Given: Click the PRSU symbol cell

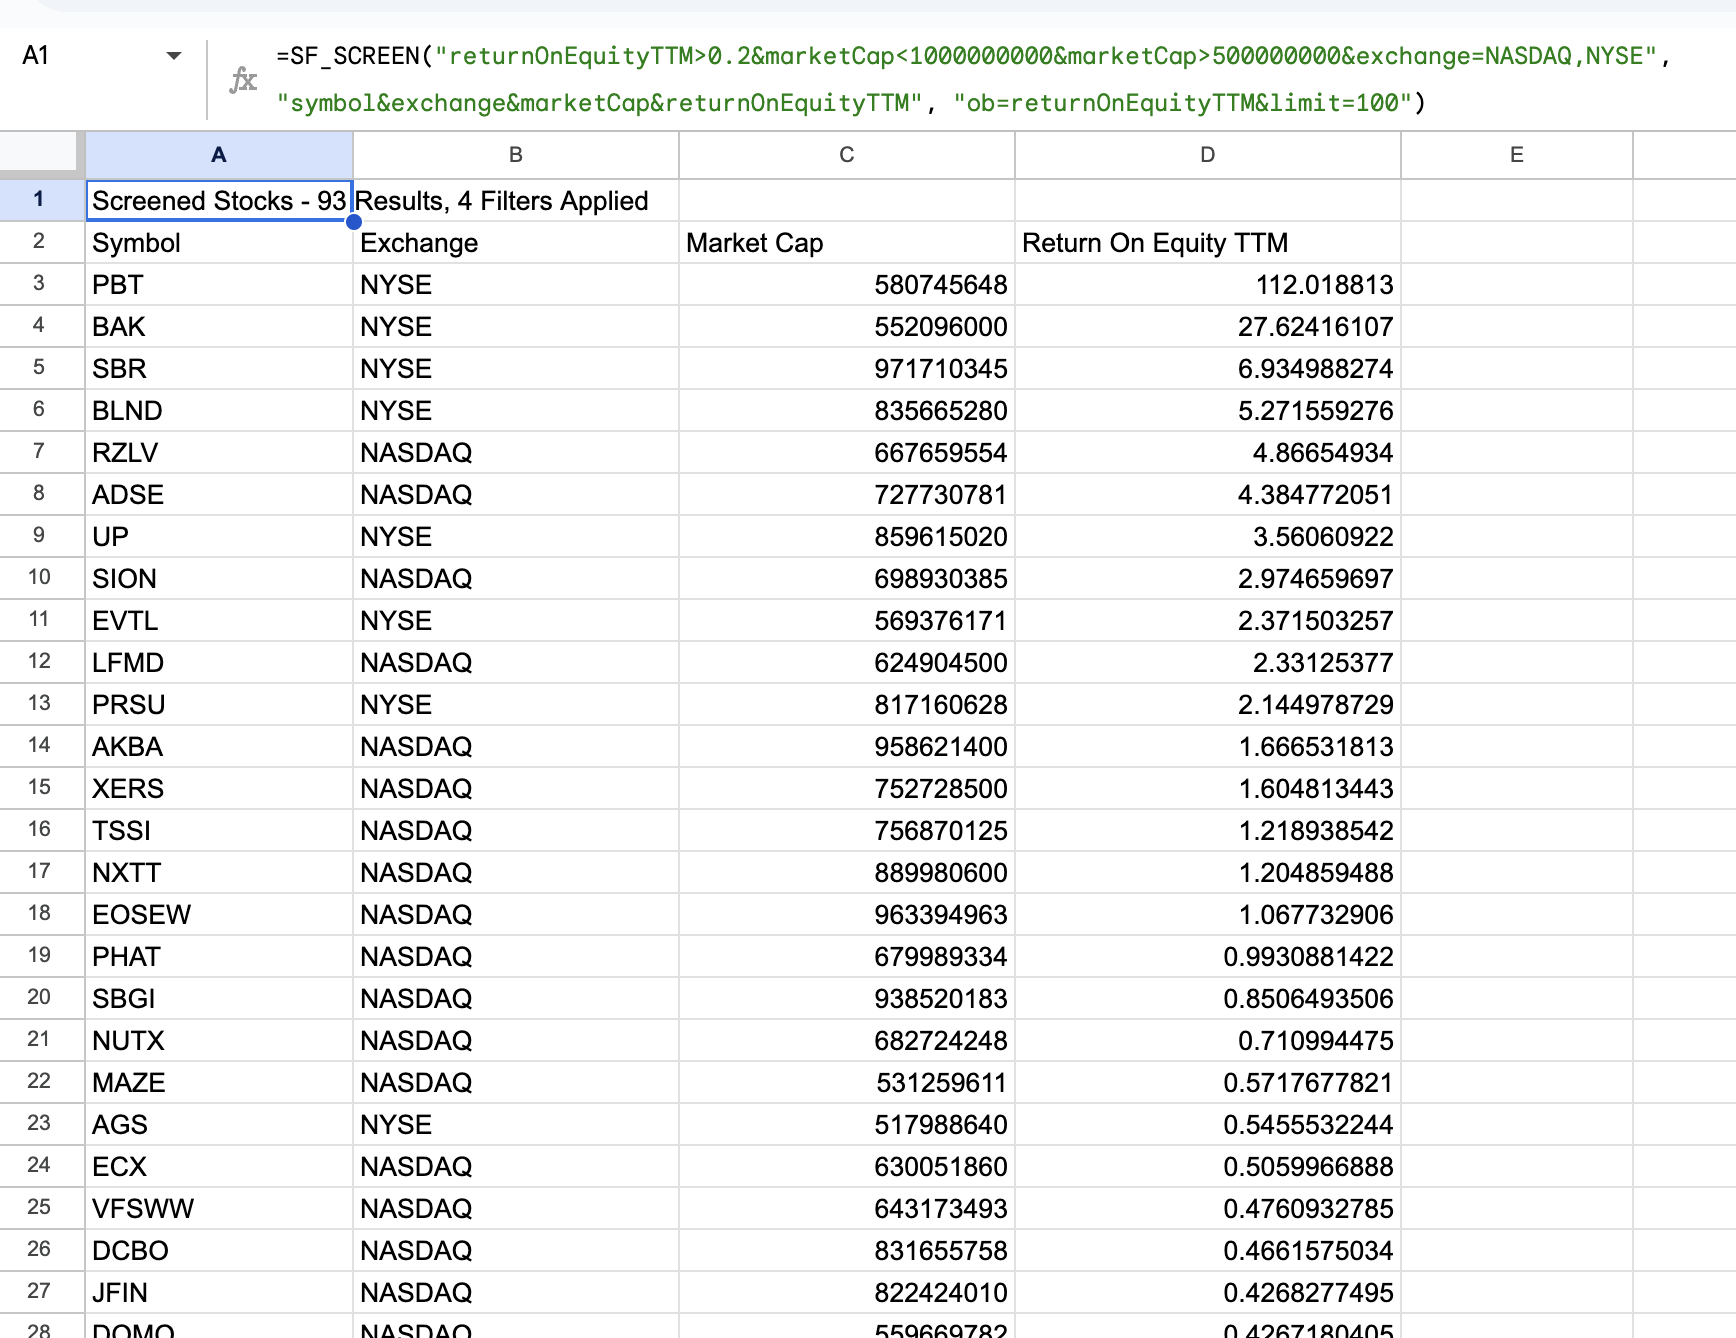Looking at the screenshot, I should point(219,705).
